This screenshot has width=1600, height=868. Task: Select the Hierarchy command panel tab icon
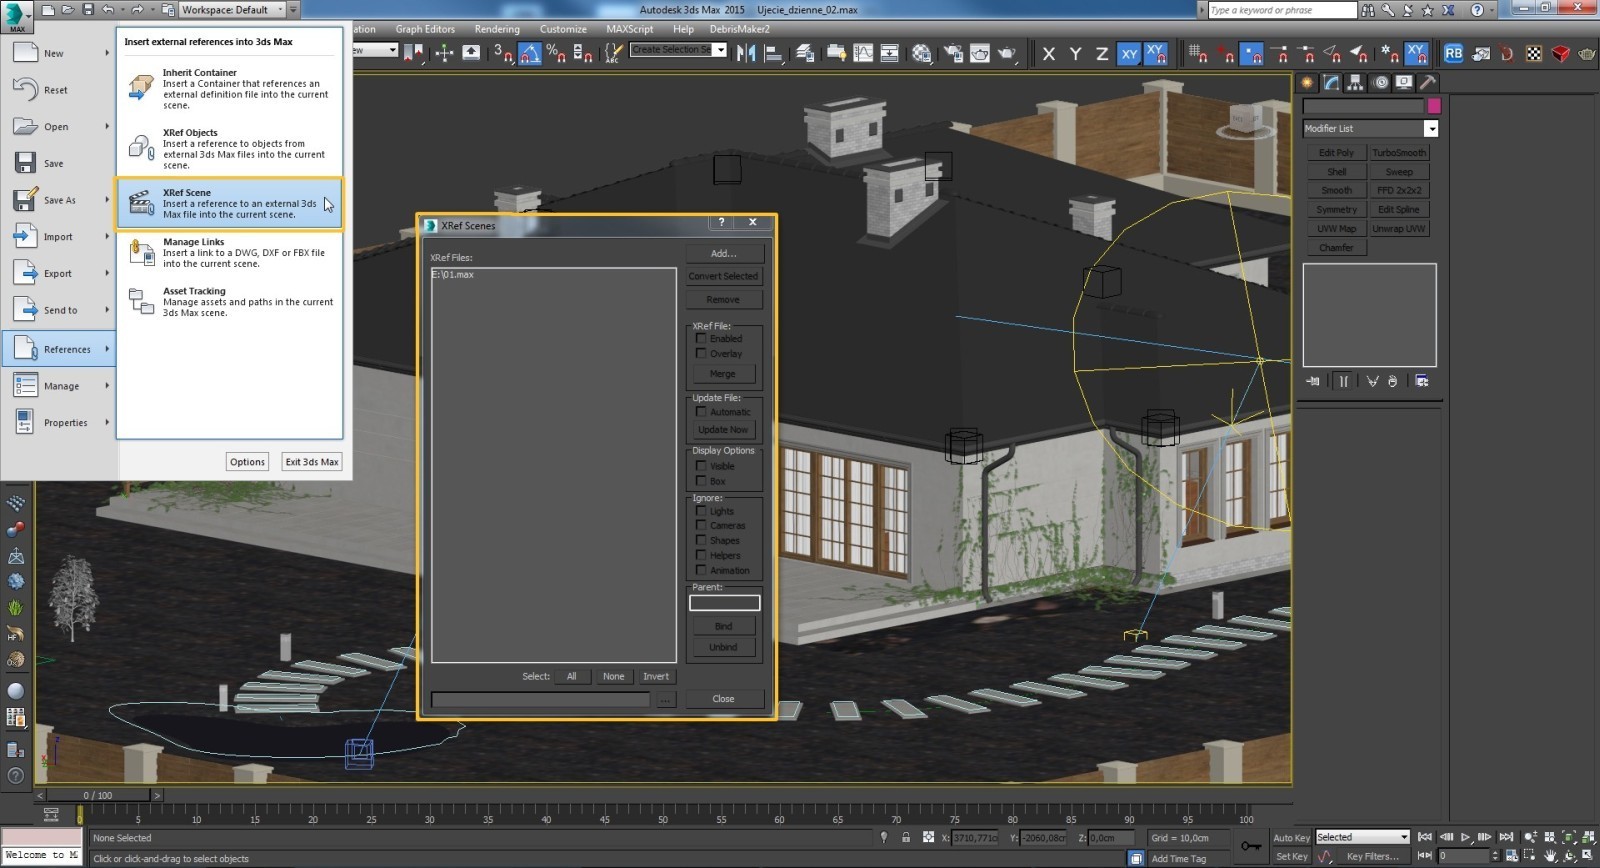coord(1356,82)
